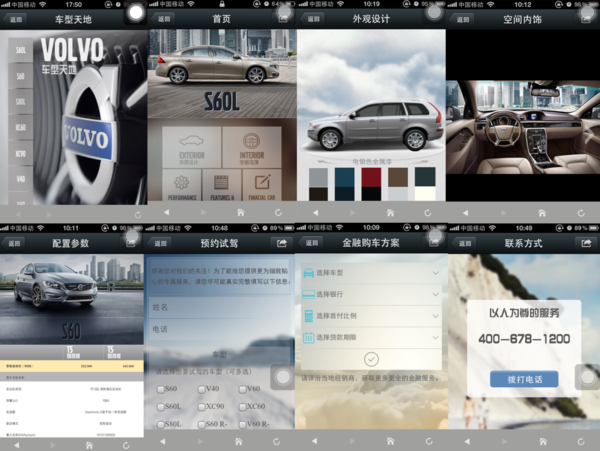Tap home icon in 首页 bottom bar
Screen dimensions: 600x451
241,212
